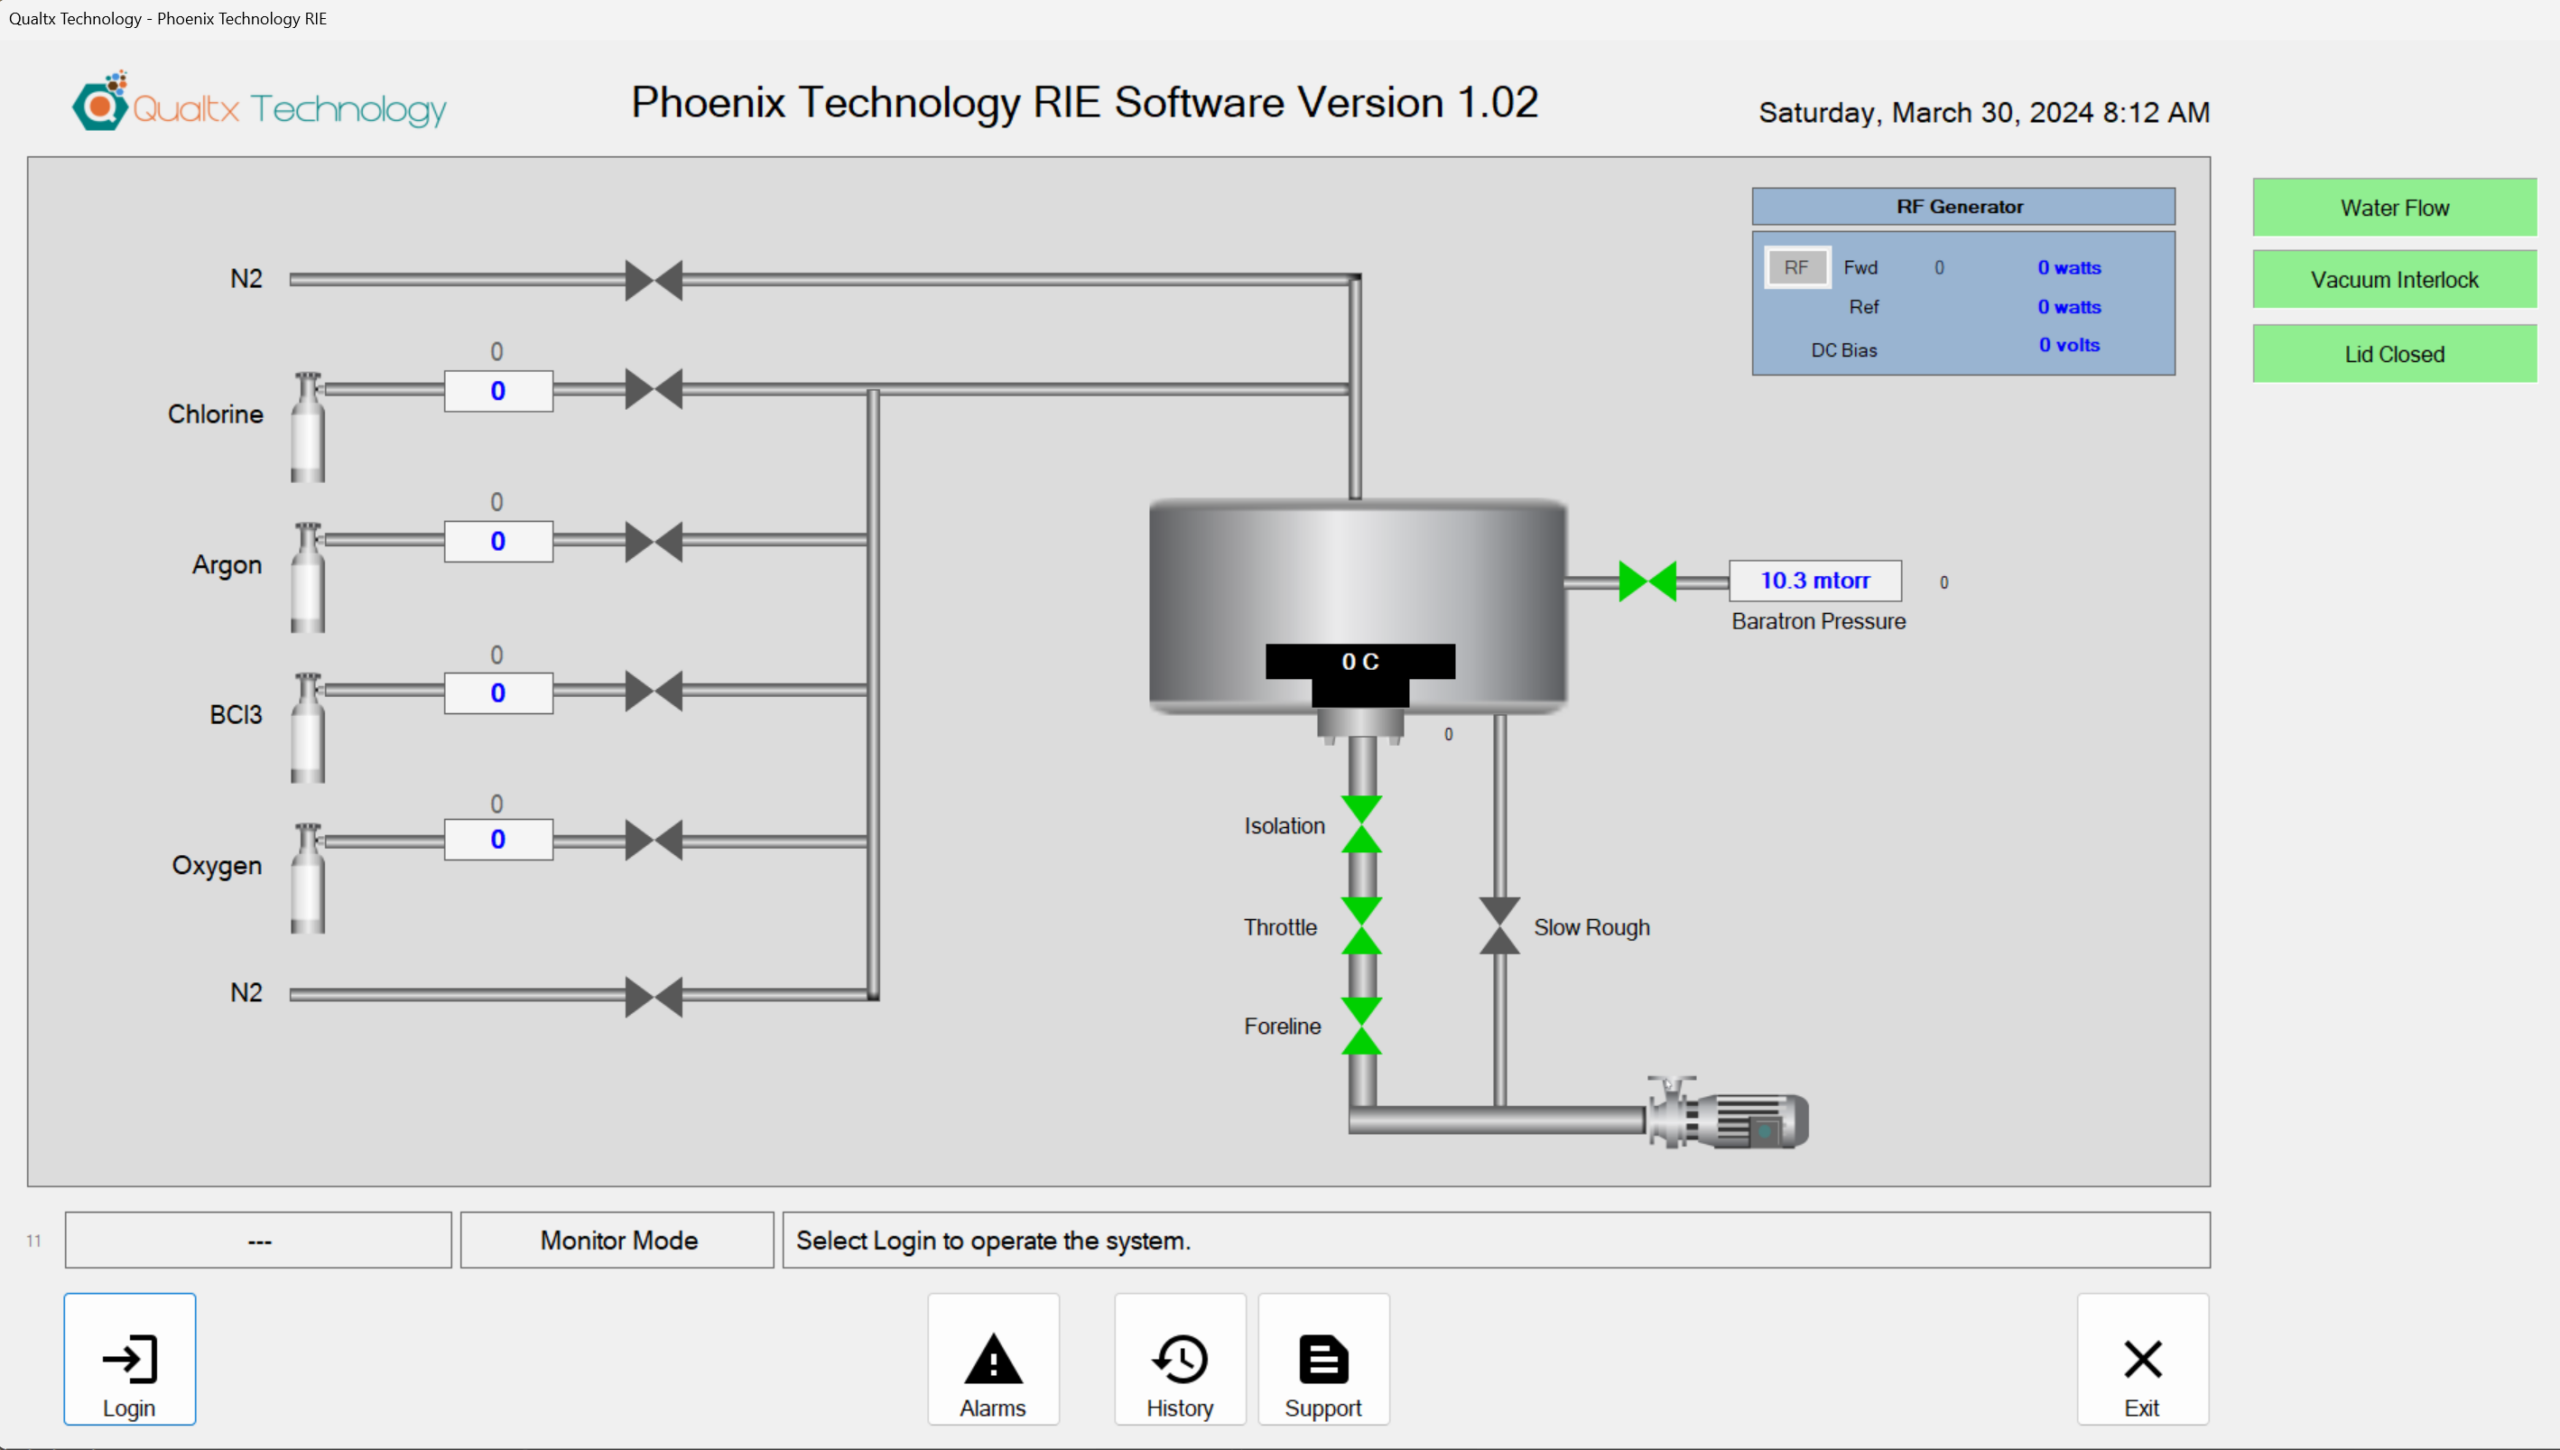The image size is (2560, 1450).
Task: Click the Ref '0 watts' reading
Action: point(2069,307)
